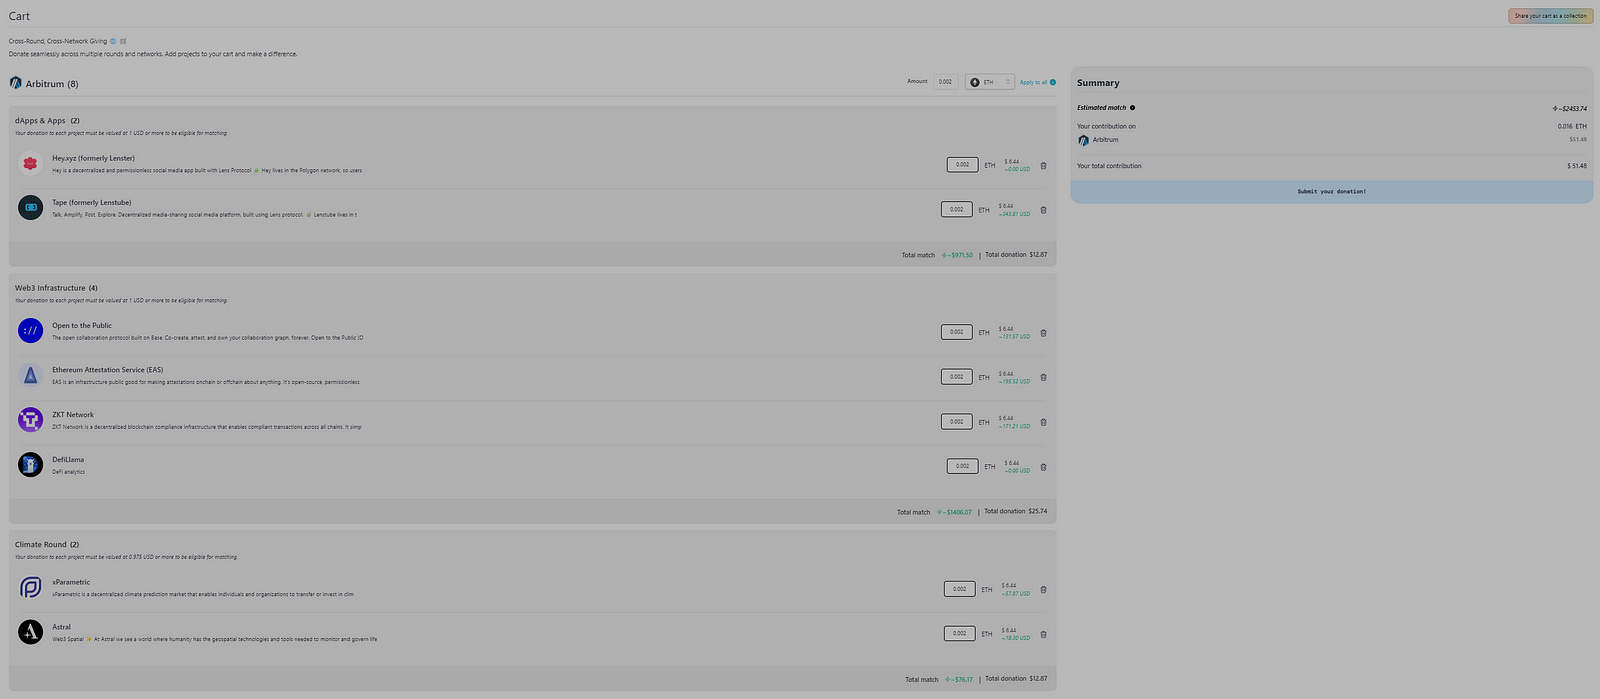Screen dimensions: 1600x699
Task: Edit Astral donation amount field
Action: [959, 633]
